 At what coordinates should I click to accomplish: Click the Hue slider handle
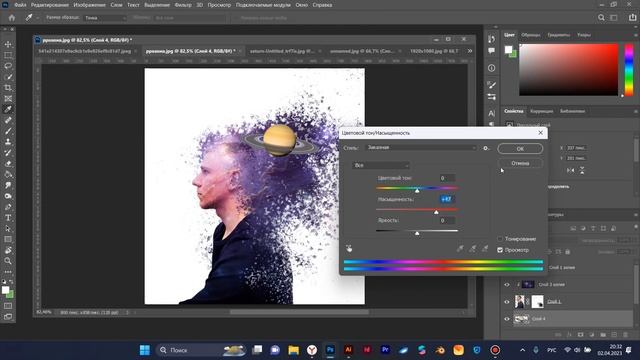click(417, 191)
